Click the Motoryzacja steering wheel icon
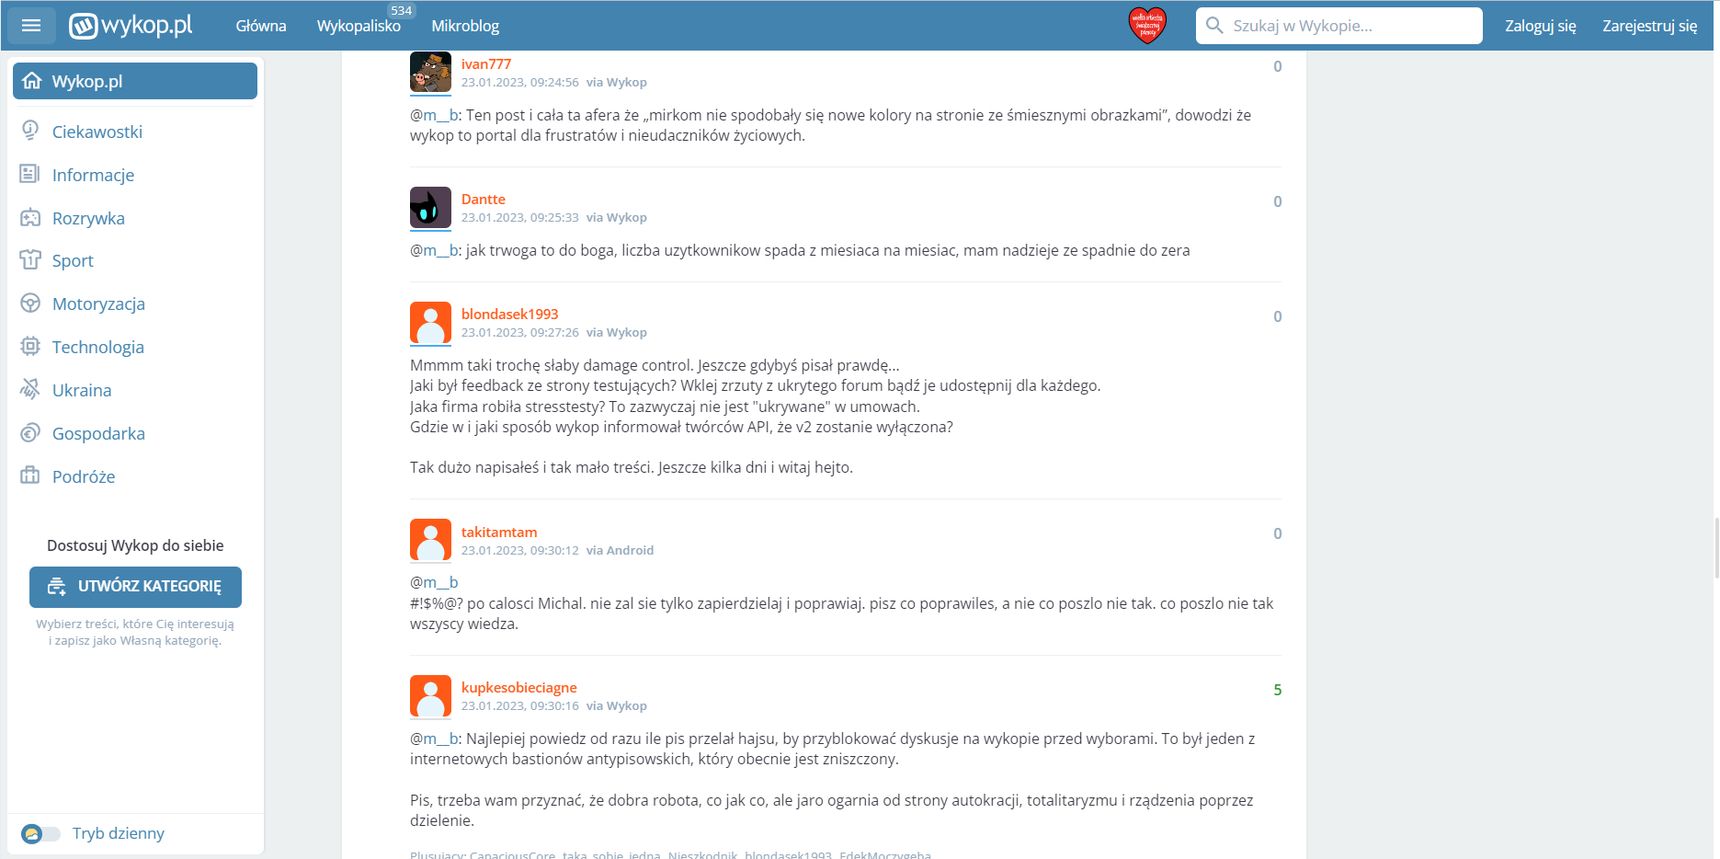Viewport: 1720px width, 859px height. (30, 303)
